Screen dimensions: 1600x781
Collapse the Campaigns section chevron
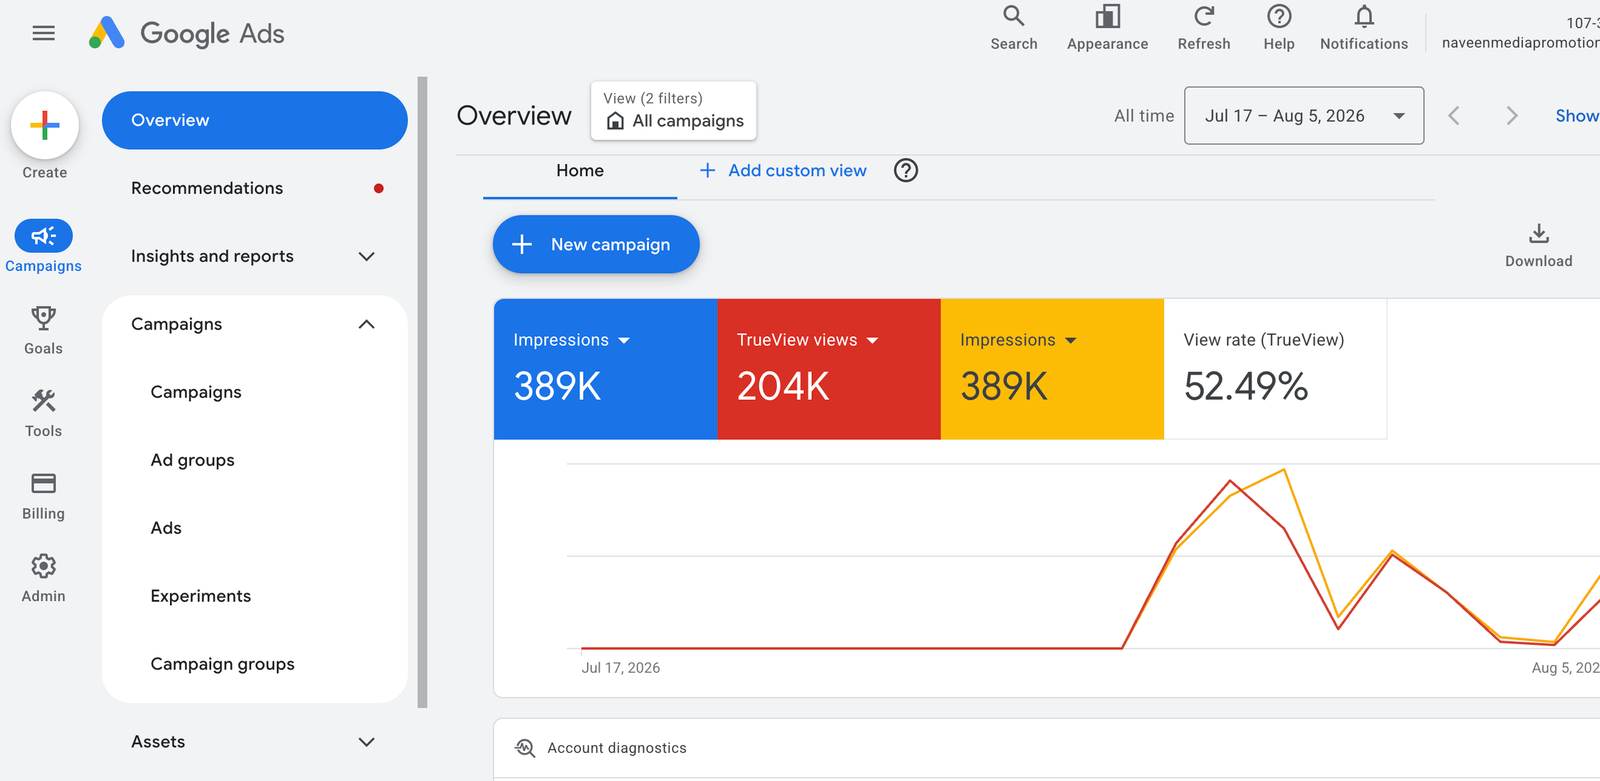pyautogui.click(x=366, y=324)
